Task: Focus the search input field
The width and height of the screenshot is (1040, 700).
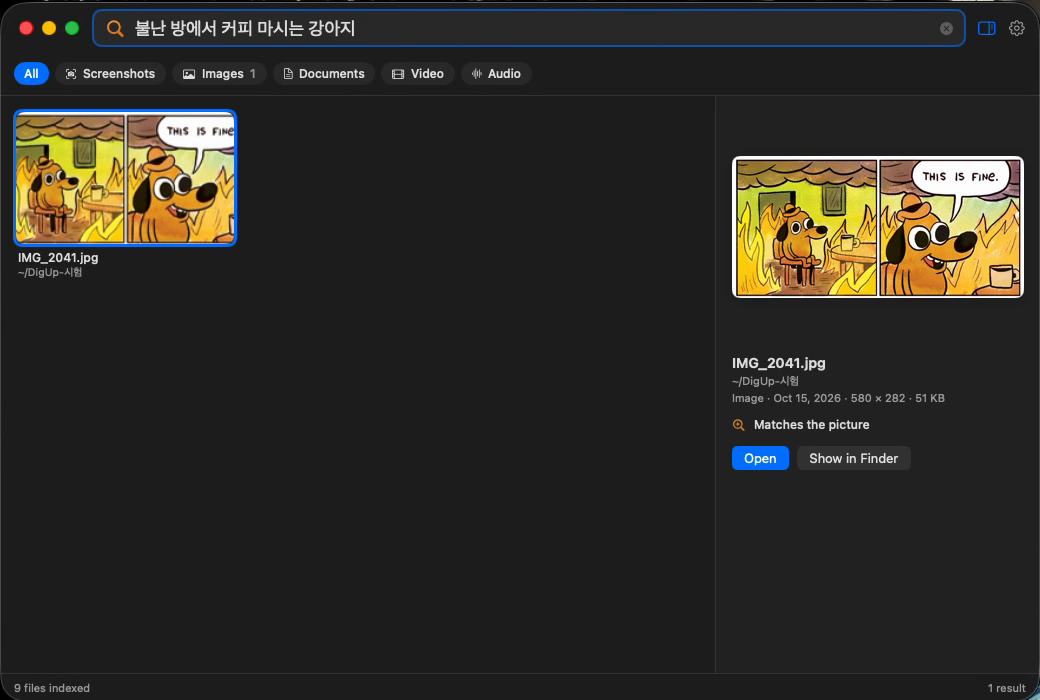Action: 529,29
